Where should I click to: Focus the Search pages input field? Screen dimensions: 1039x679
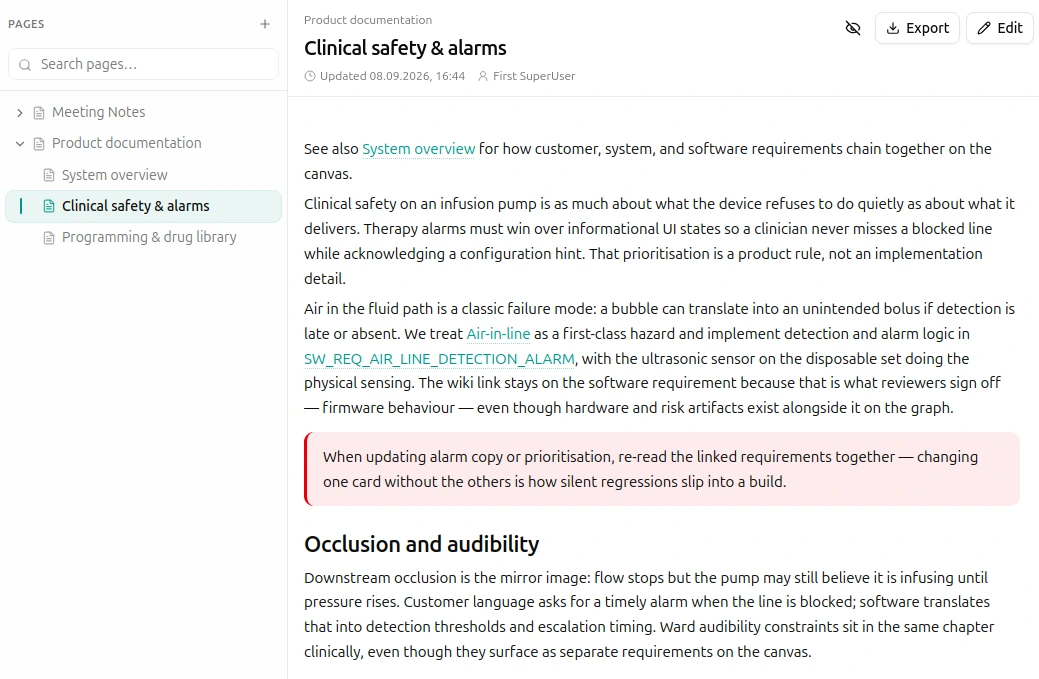pyautogui.click(x=144, y=64)
